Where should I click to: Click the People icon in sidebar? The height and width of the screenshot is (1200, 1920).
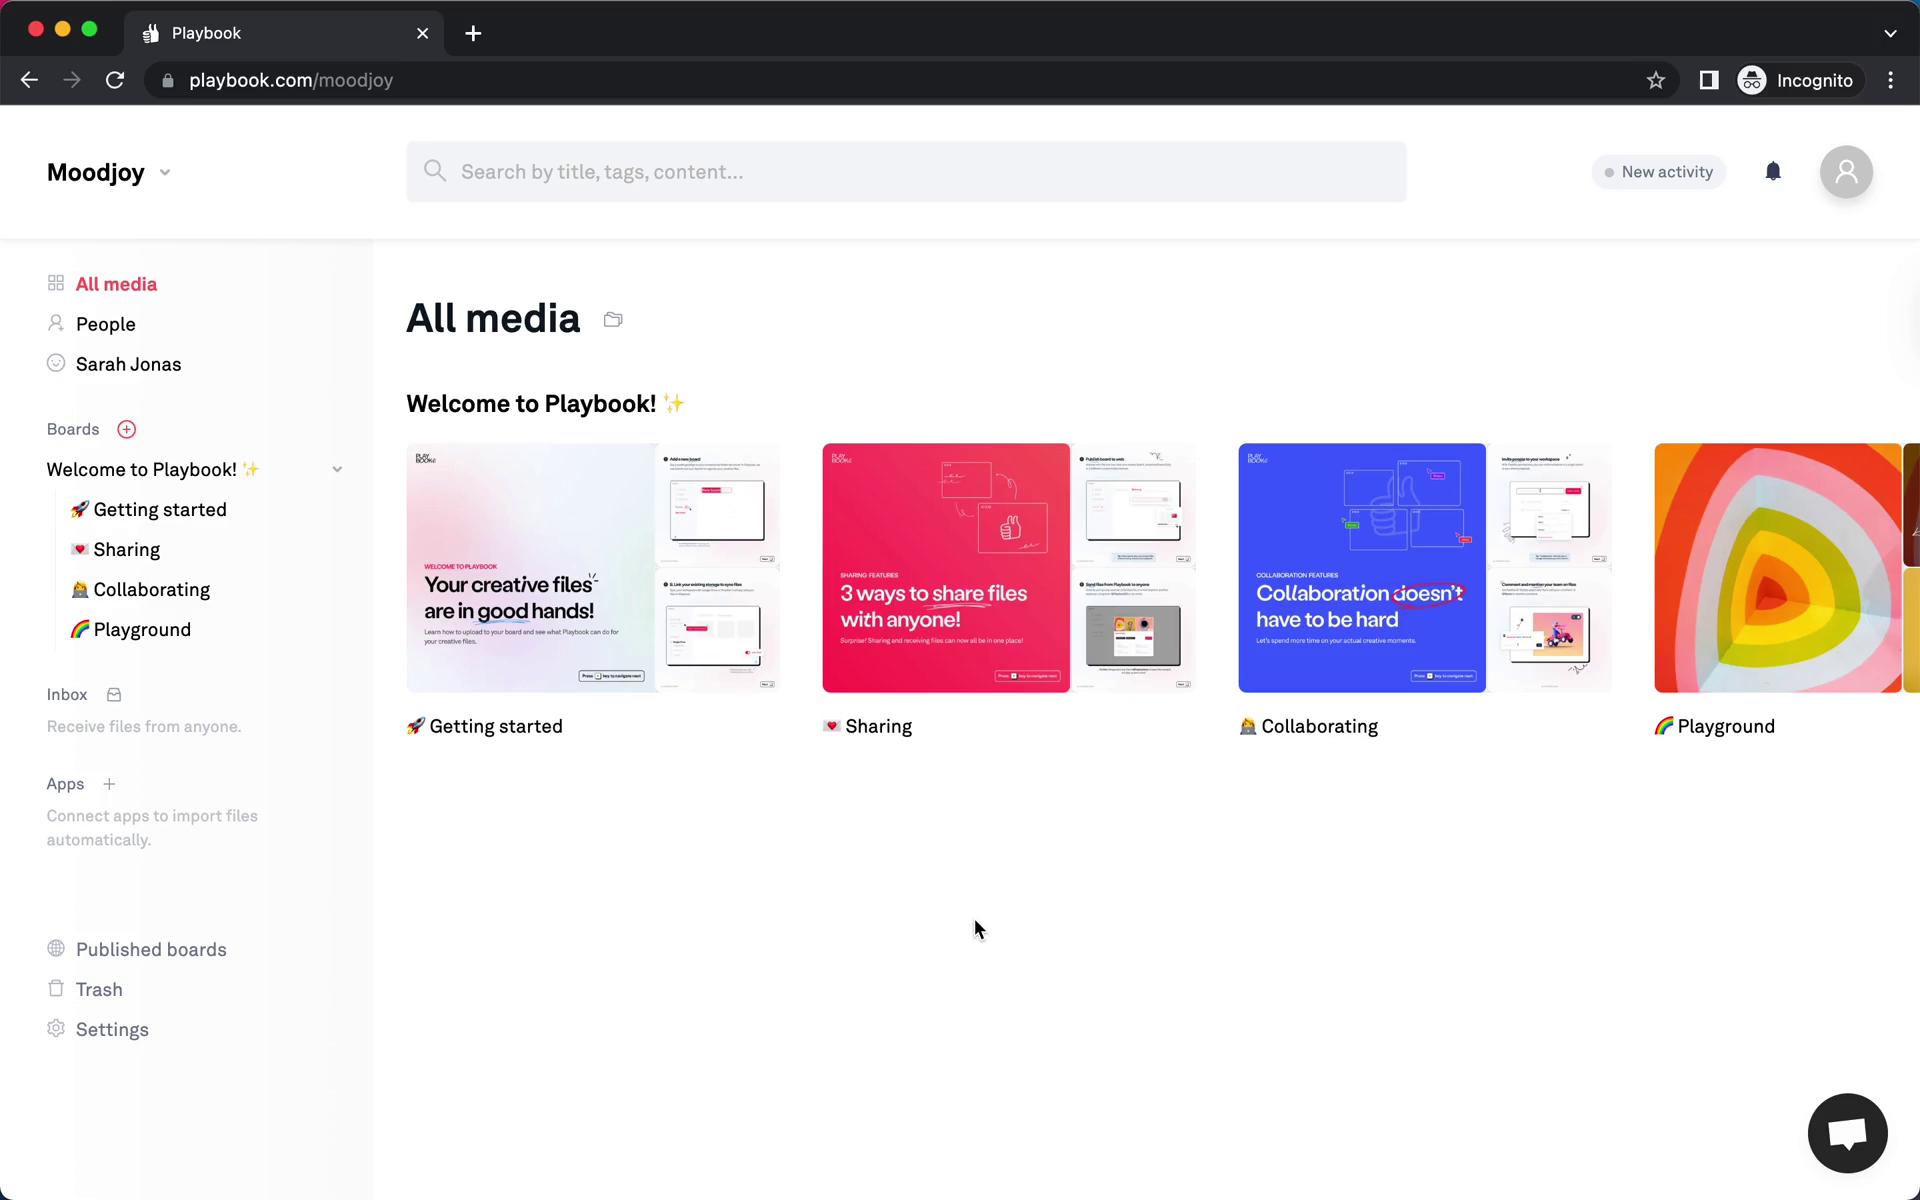tap(55, 324)
